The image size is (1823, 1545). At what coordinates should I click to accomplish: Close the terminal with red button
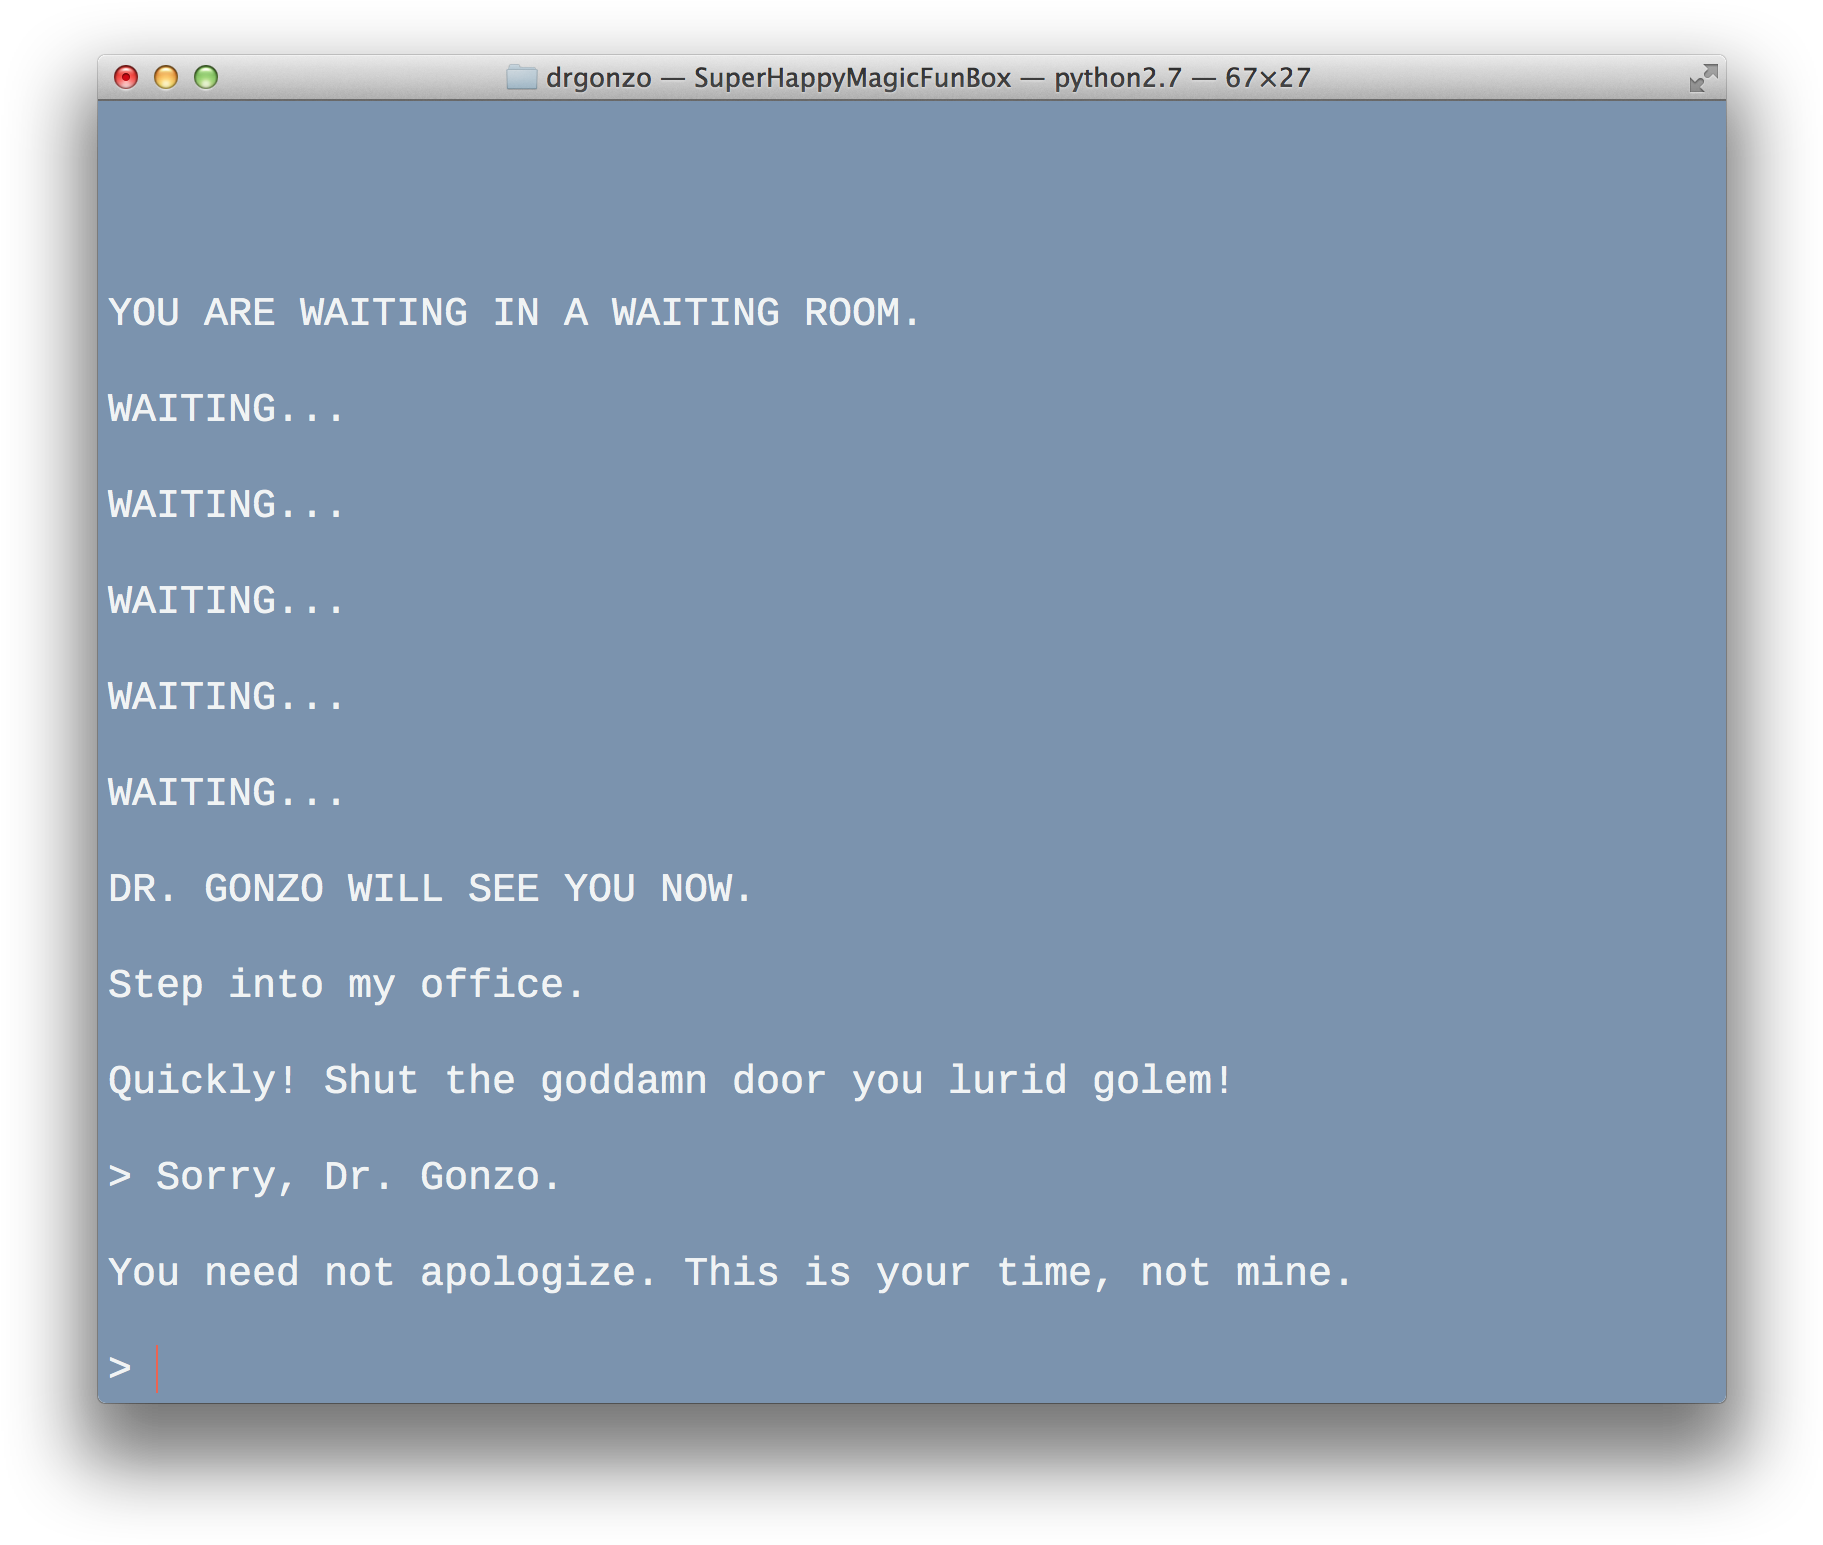pos(126,77)
